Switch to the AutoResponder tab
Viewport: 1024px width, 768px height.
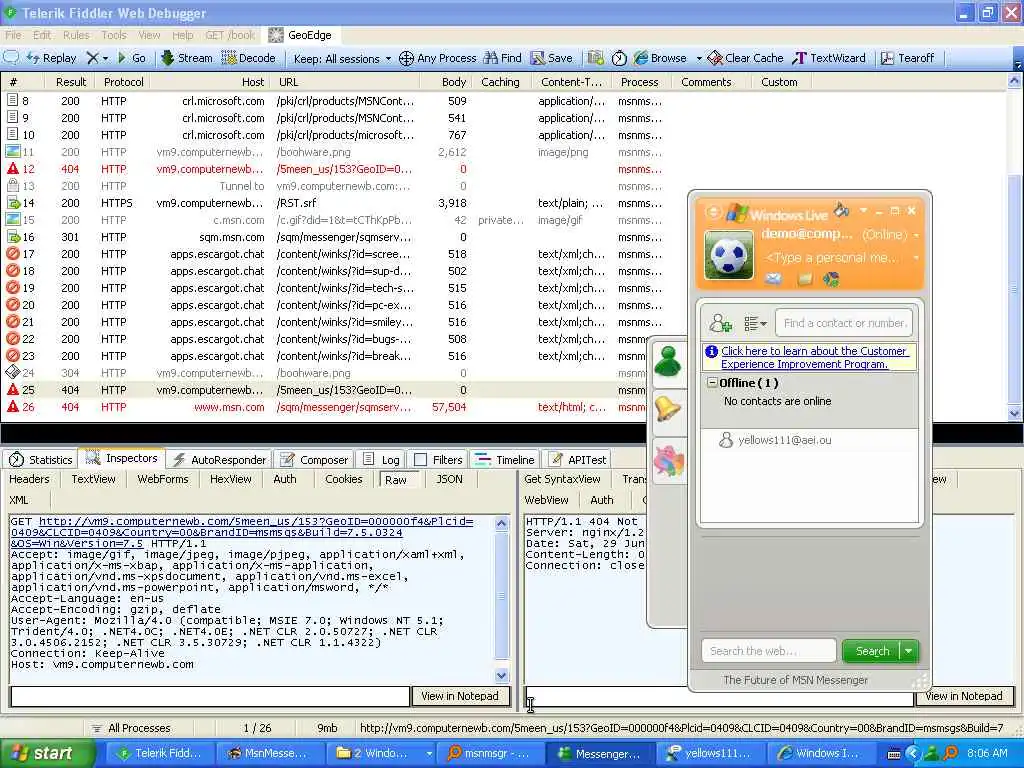[x=219, y=460]
